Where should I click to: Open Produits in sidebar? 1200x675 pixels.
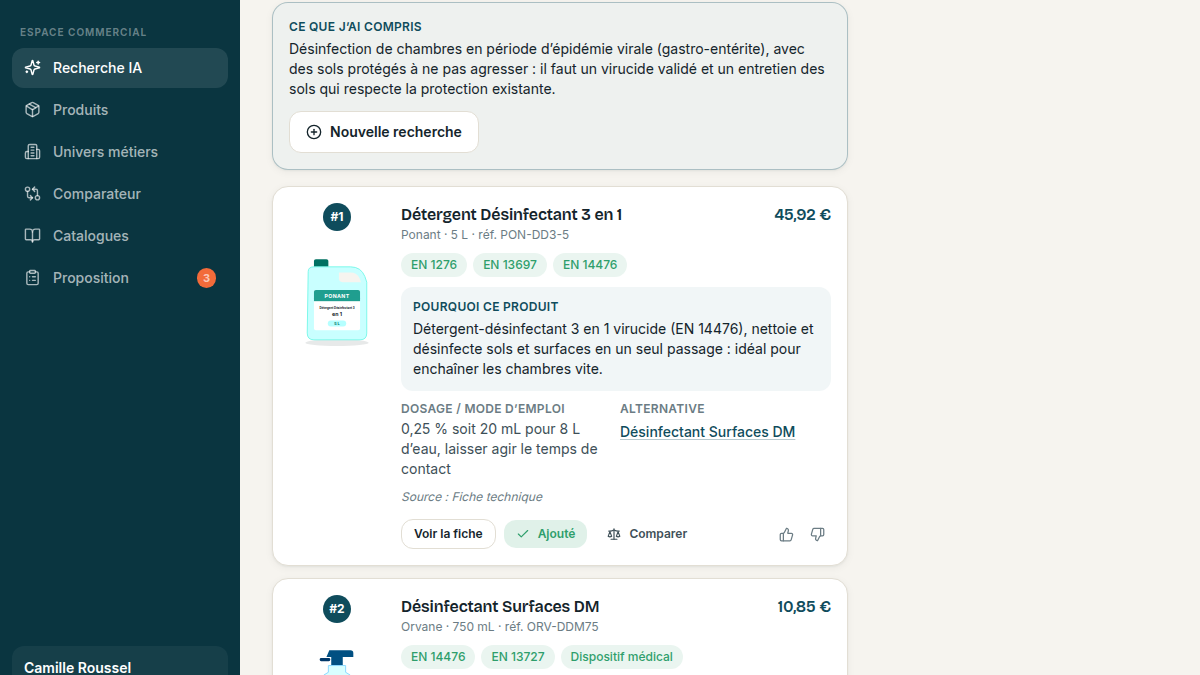[120, 110]
